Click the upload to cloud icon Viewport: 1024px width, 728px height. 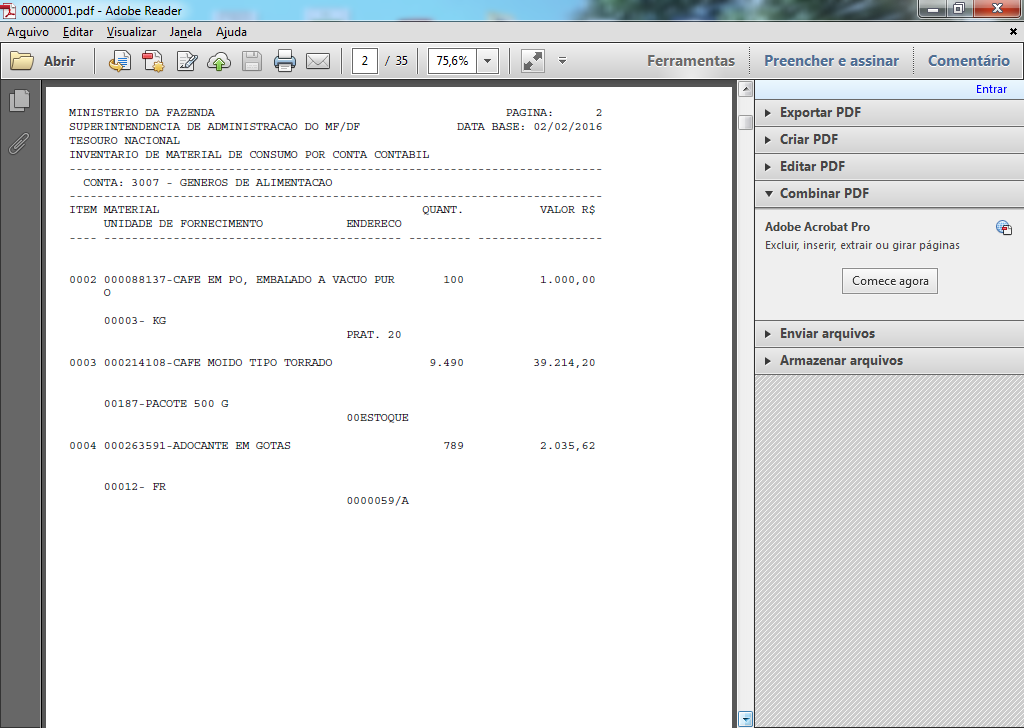[219, 61]
